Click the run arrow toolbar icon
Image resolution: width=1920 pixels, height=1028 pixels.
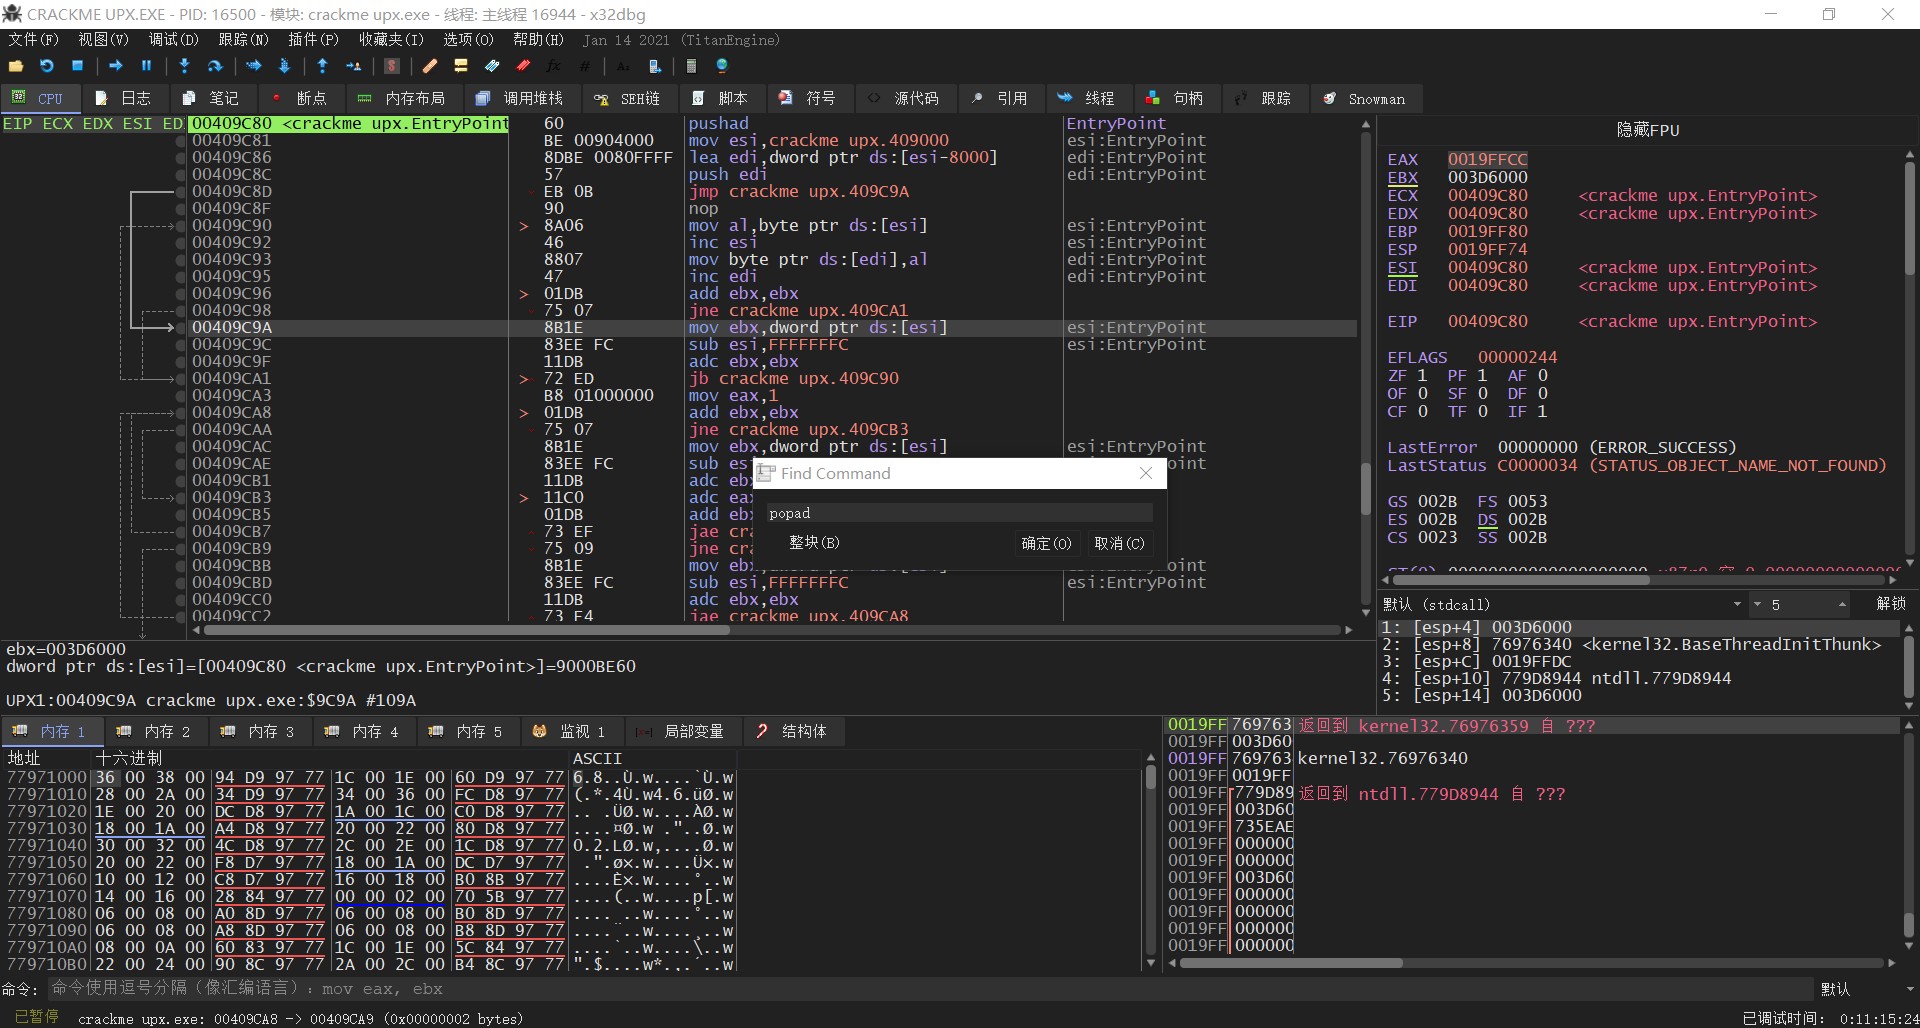pyautogui.click(x=116, y=66)
